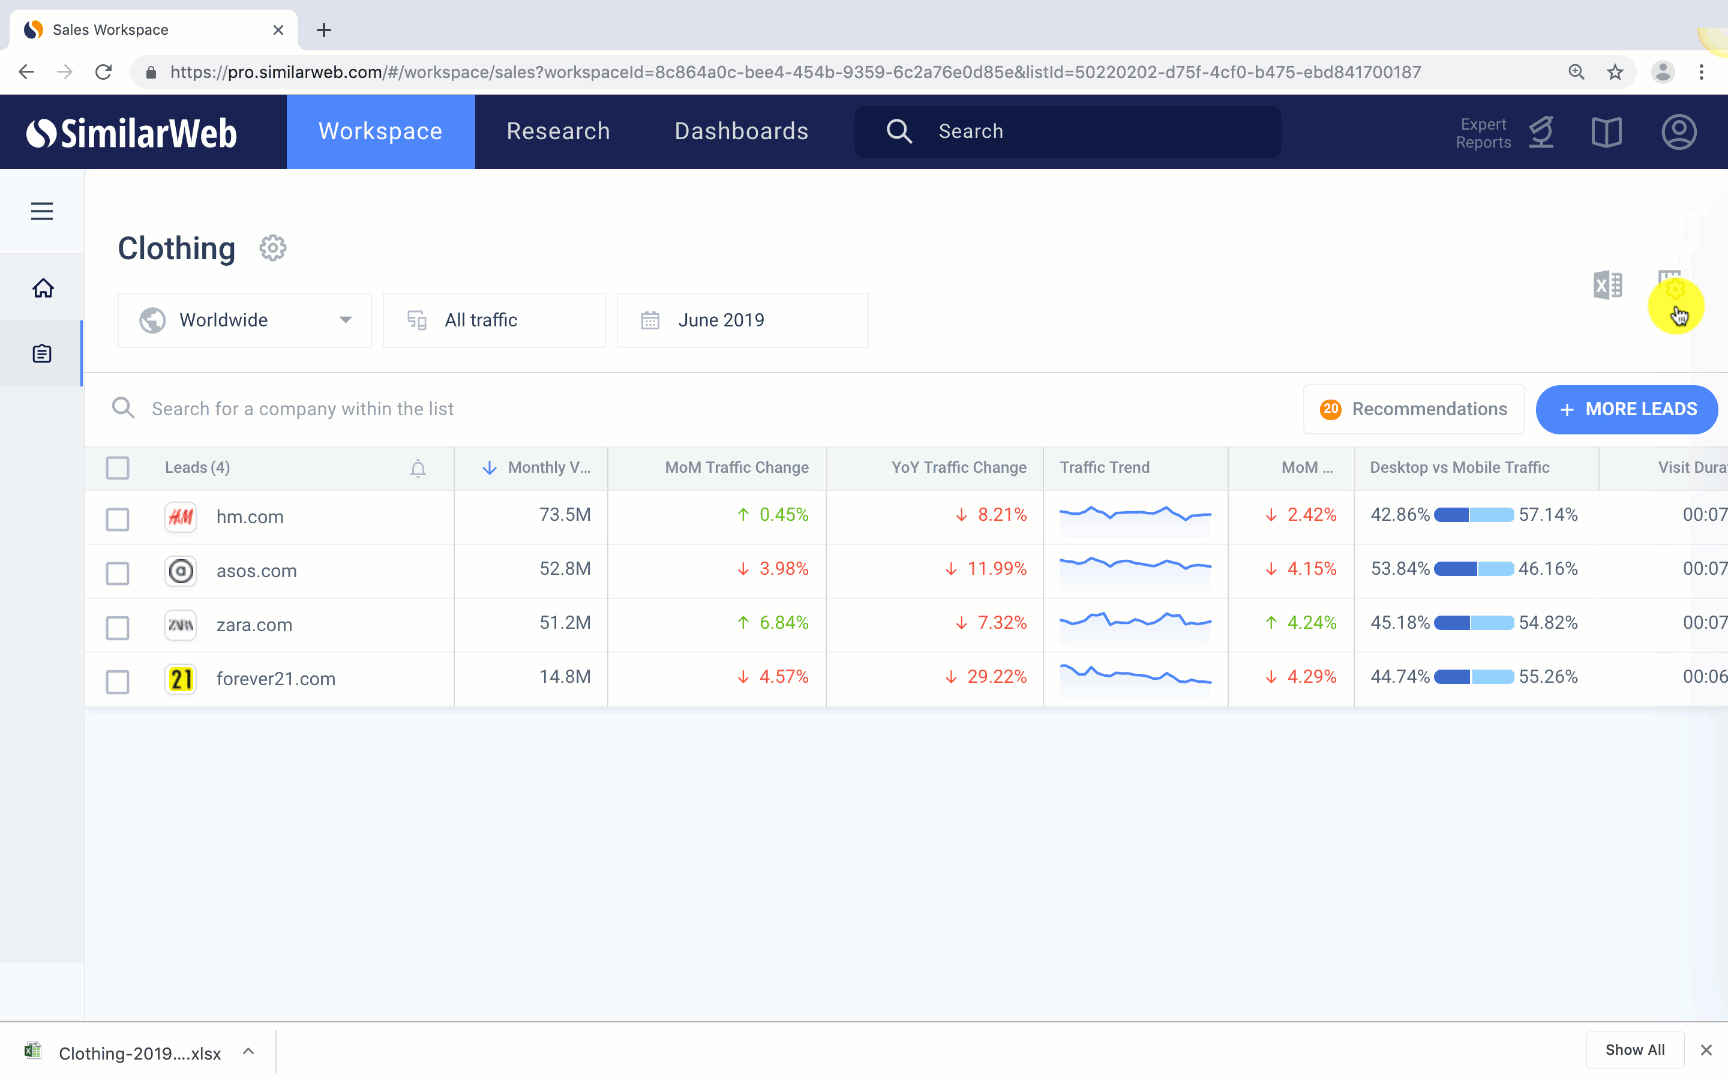This screenshot has height=1080, width=1728.
Task: Tick the zara.com row checkbox
Action: point(118,627)
